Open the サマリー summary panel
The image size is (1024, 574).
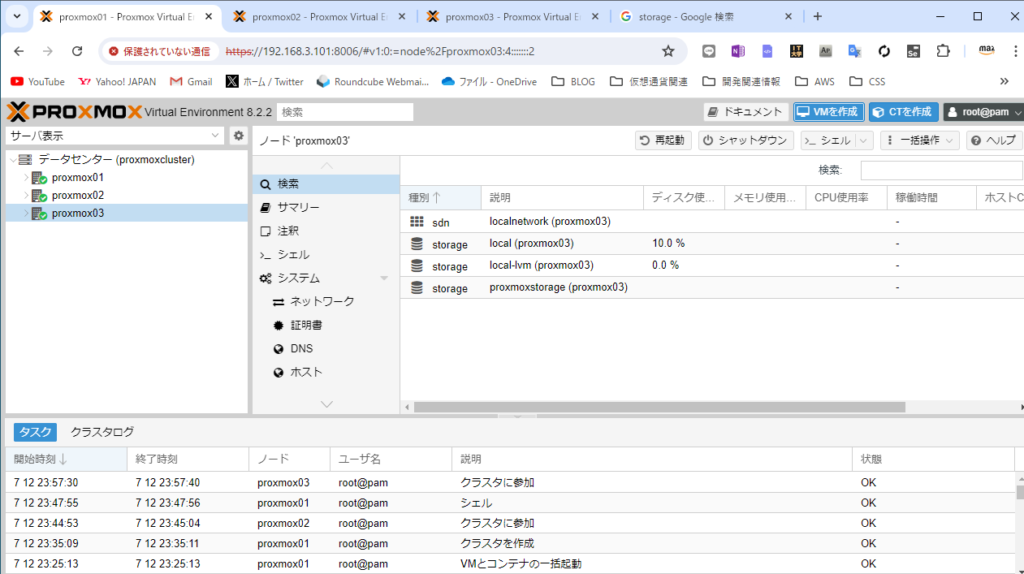(x=298, y=207)
